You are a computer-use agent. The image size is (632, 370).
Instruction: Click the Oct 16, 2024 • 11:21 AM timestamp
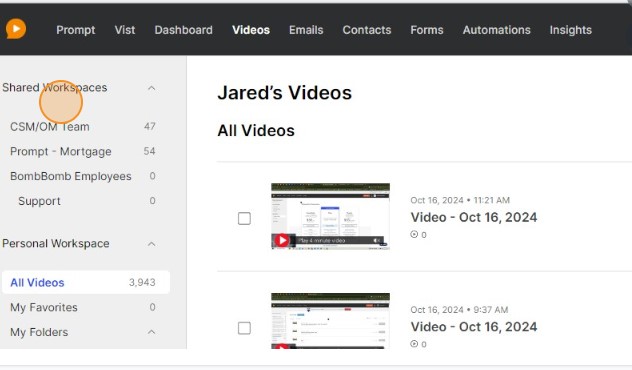(460, 200)
